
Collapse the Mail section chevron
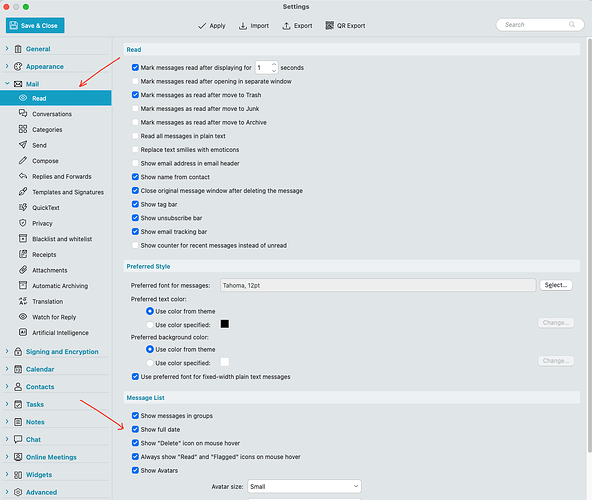coord(7,83)
